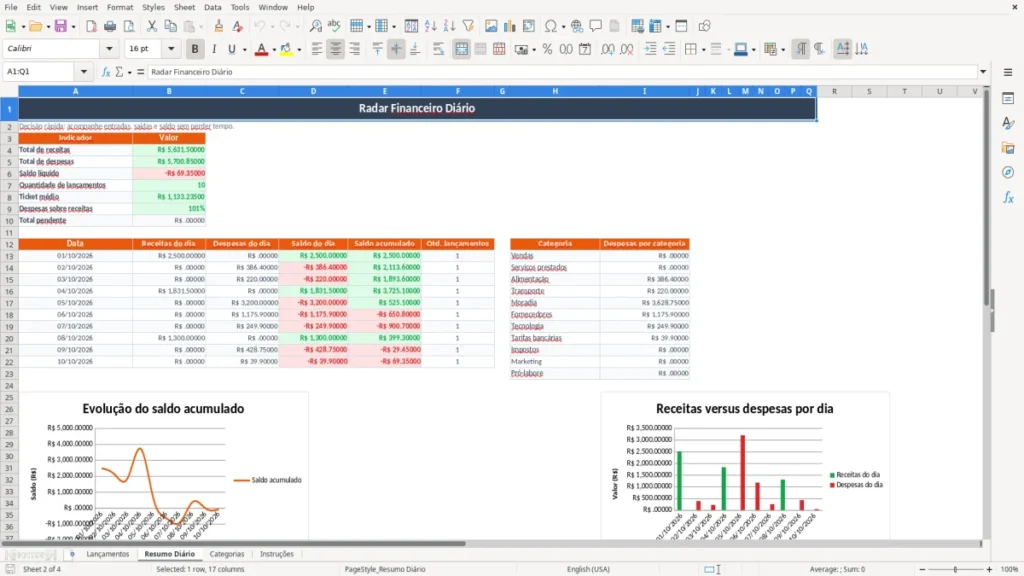Click the Function Wizard fx icon

106,72
